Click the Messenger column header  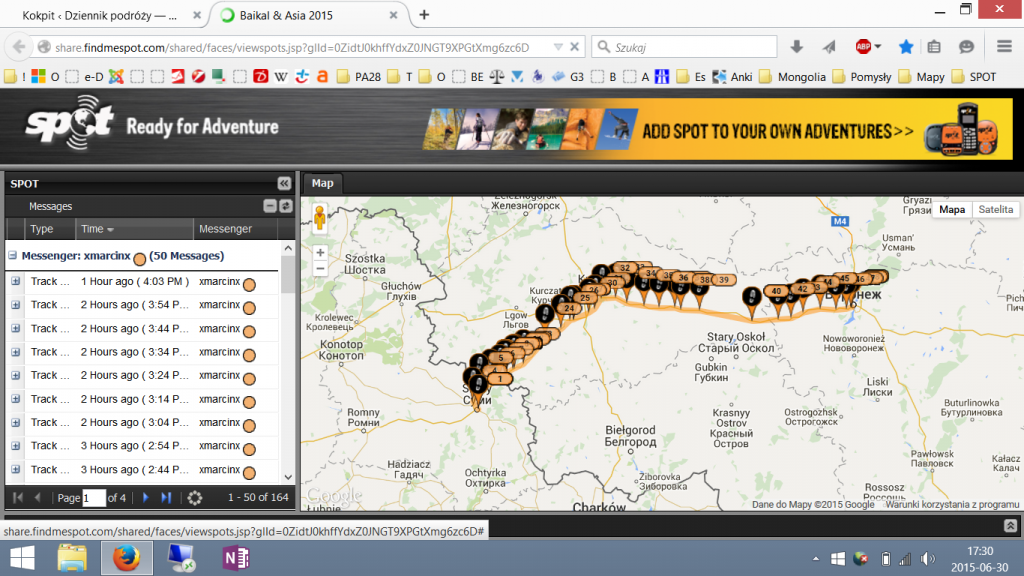click(235, 229)
